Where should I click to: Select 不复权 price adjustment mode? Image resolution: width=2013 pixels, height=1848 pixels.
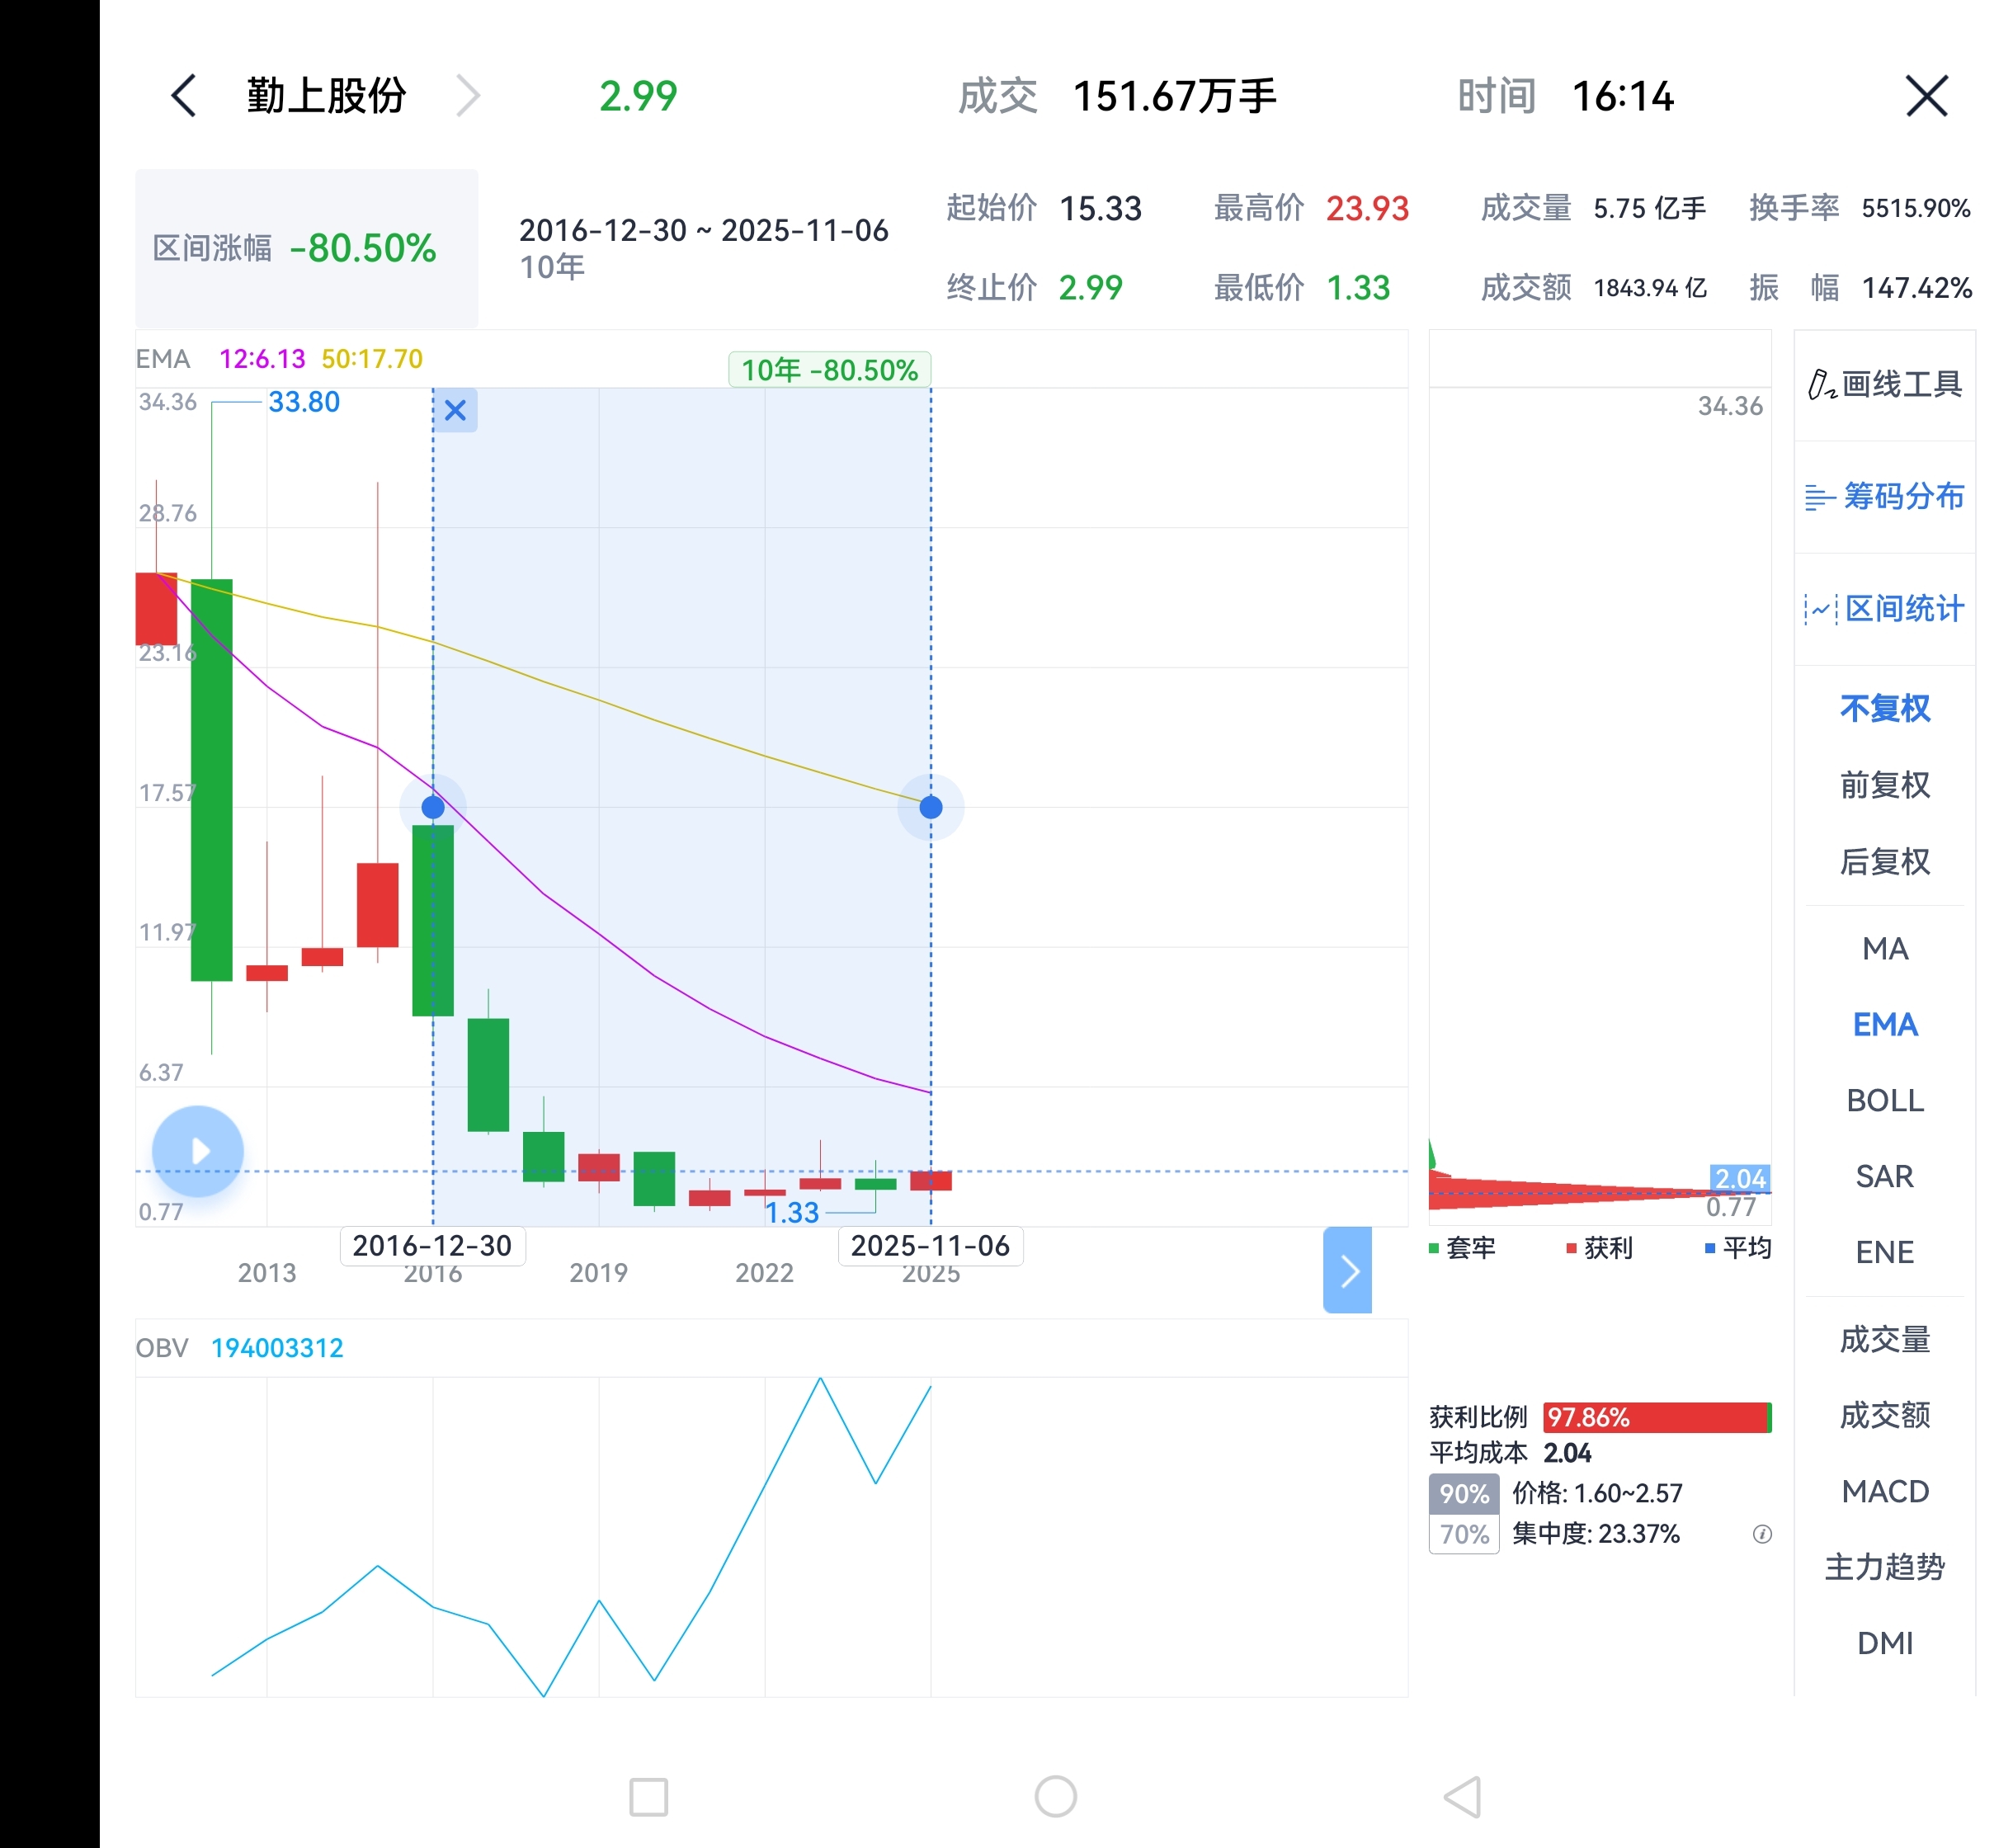(x=1884, y=708)
